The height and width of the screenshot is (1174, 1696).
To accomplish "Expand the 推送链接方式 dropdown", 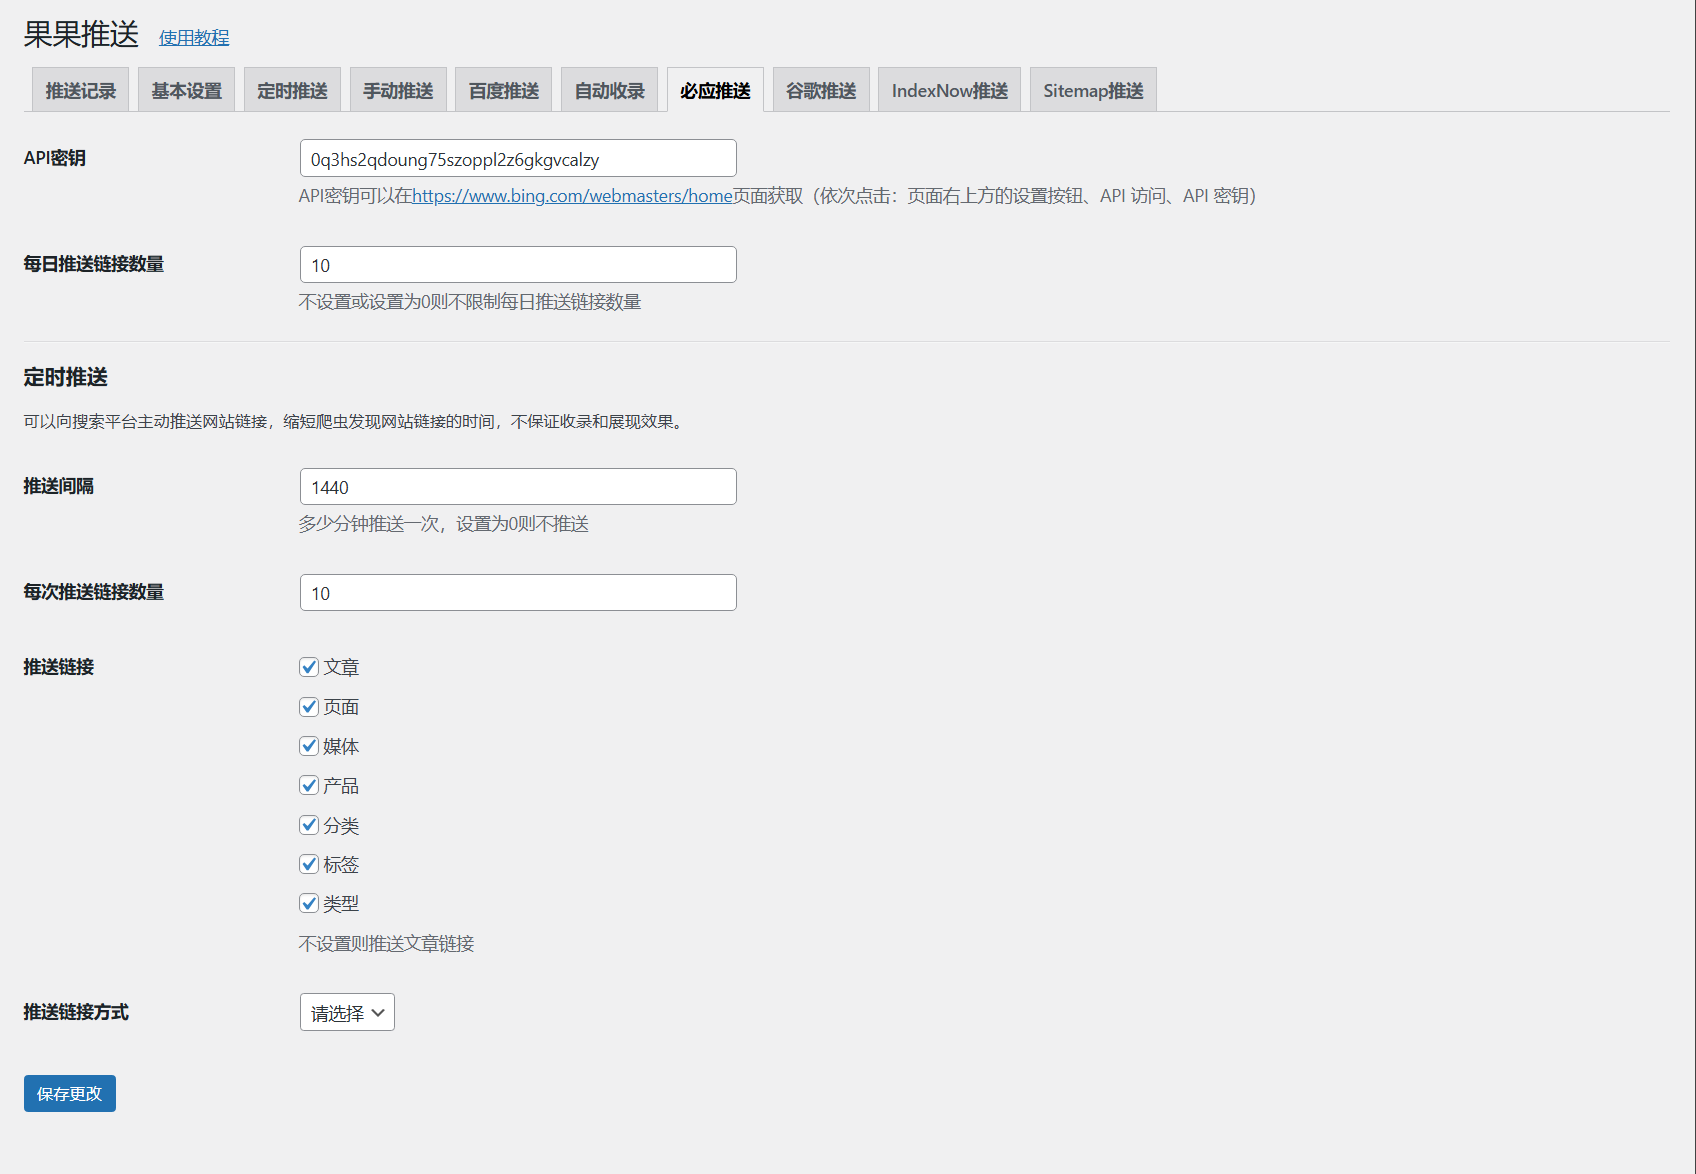I will (347, 1012).
